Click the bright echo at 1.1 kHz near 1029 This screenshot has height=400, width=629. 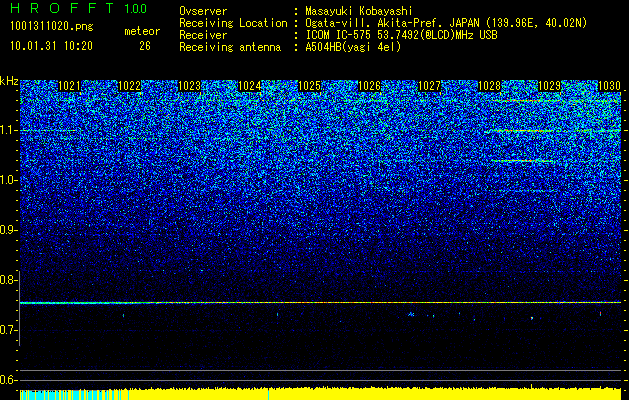[x=519, y=131]
